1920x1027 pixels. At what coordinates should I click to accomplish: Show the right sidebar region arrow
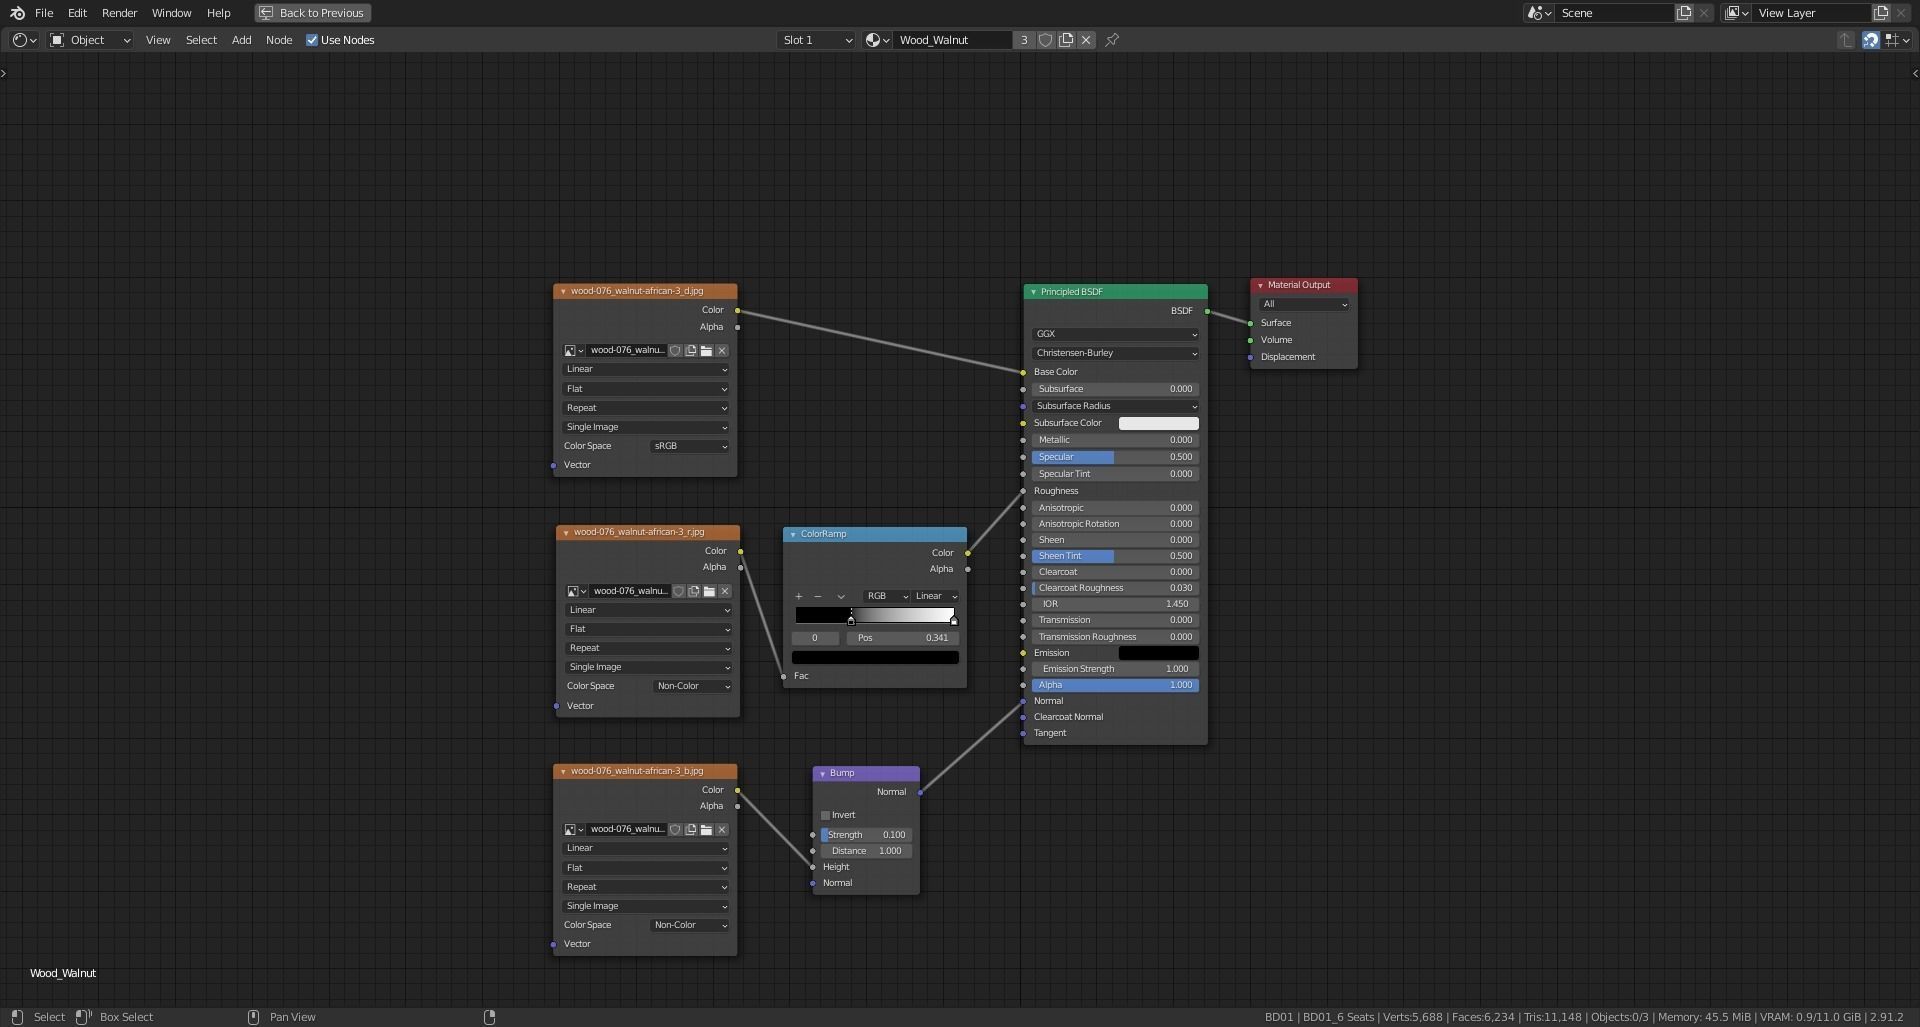tap(1915, 73)
